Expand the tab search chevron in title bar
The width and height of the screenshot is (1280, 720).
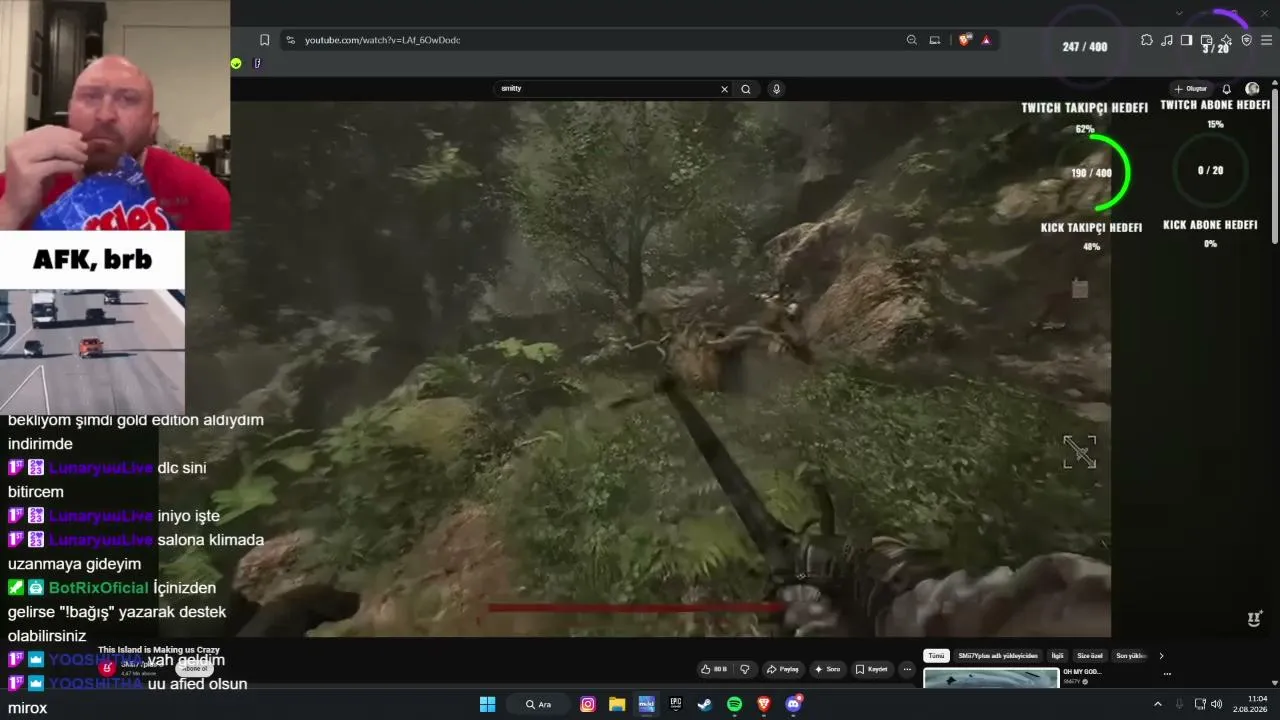[1179, 13]
